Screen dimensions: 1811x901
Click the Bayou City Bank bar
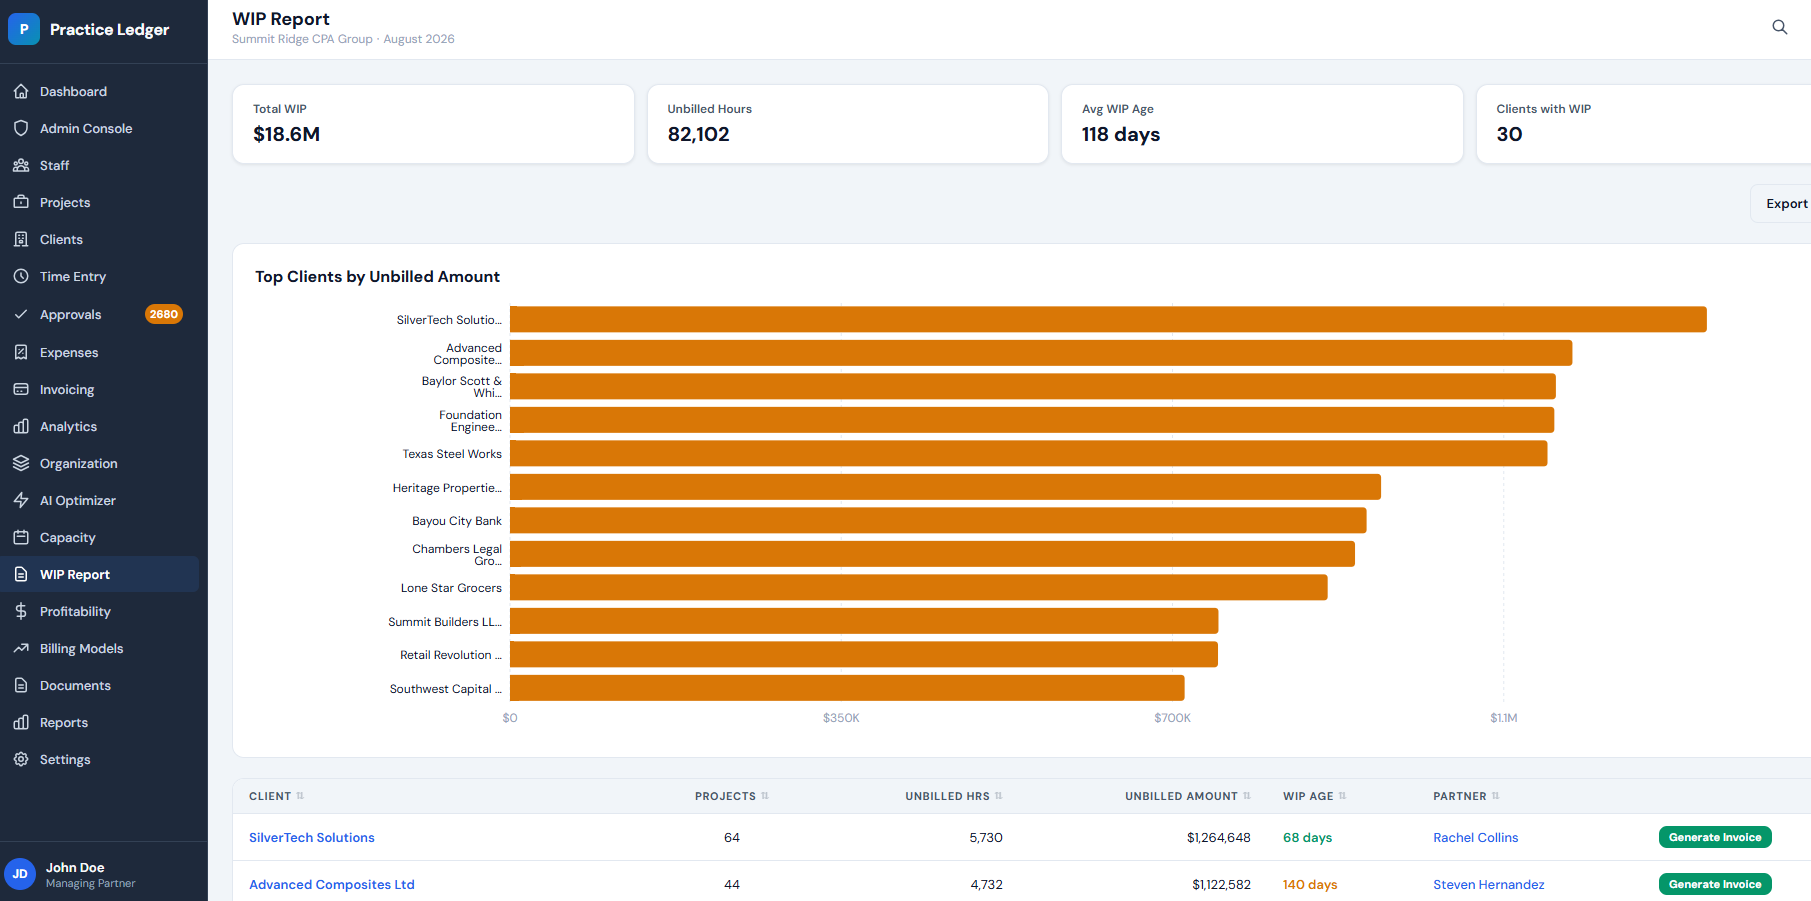(x=938, y=520)
